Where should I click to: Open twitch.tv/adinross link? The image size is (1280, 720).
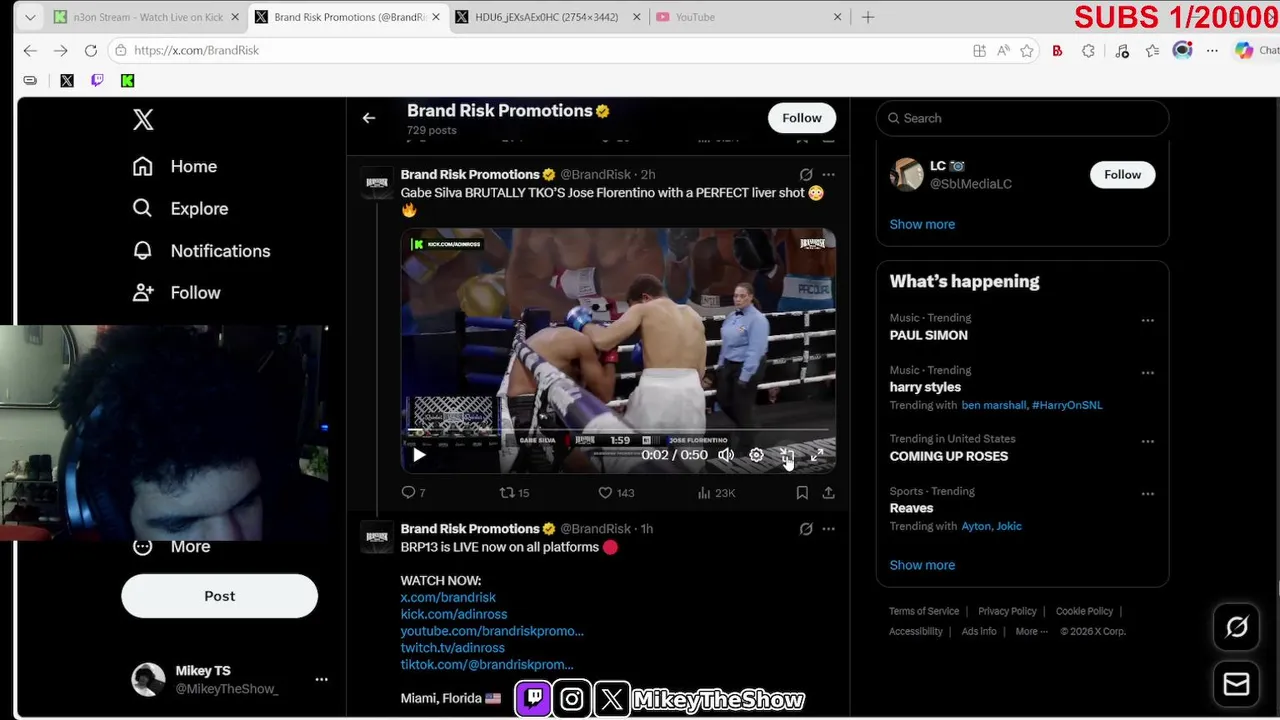click(453, 648)
